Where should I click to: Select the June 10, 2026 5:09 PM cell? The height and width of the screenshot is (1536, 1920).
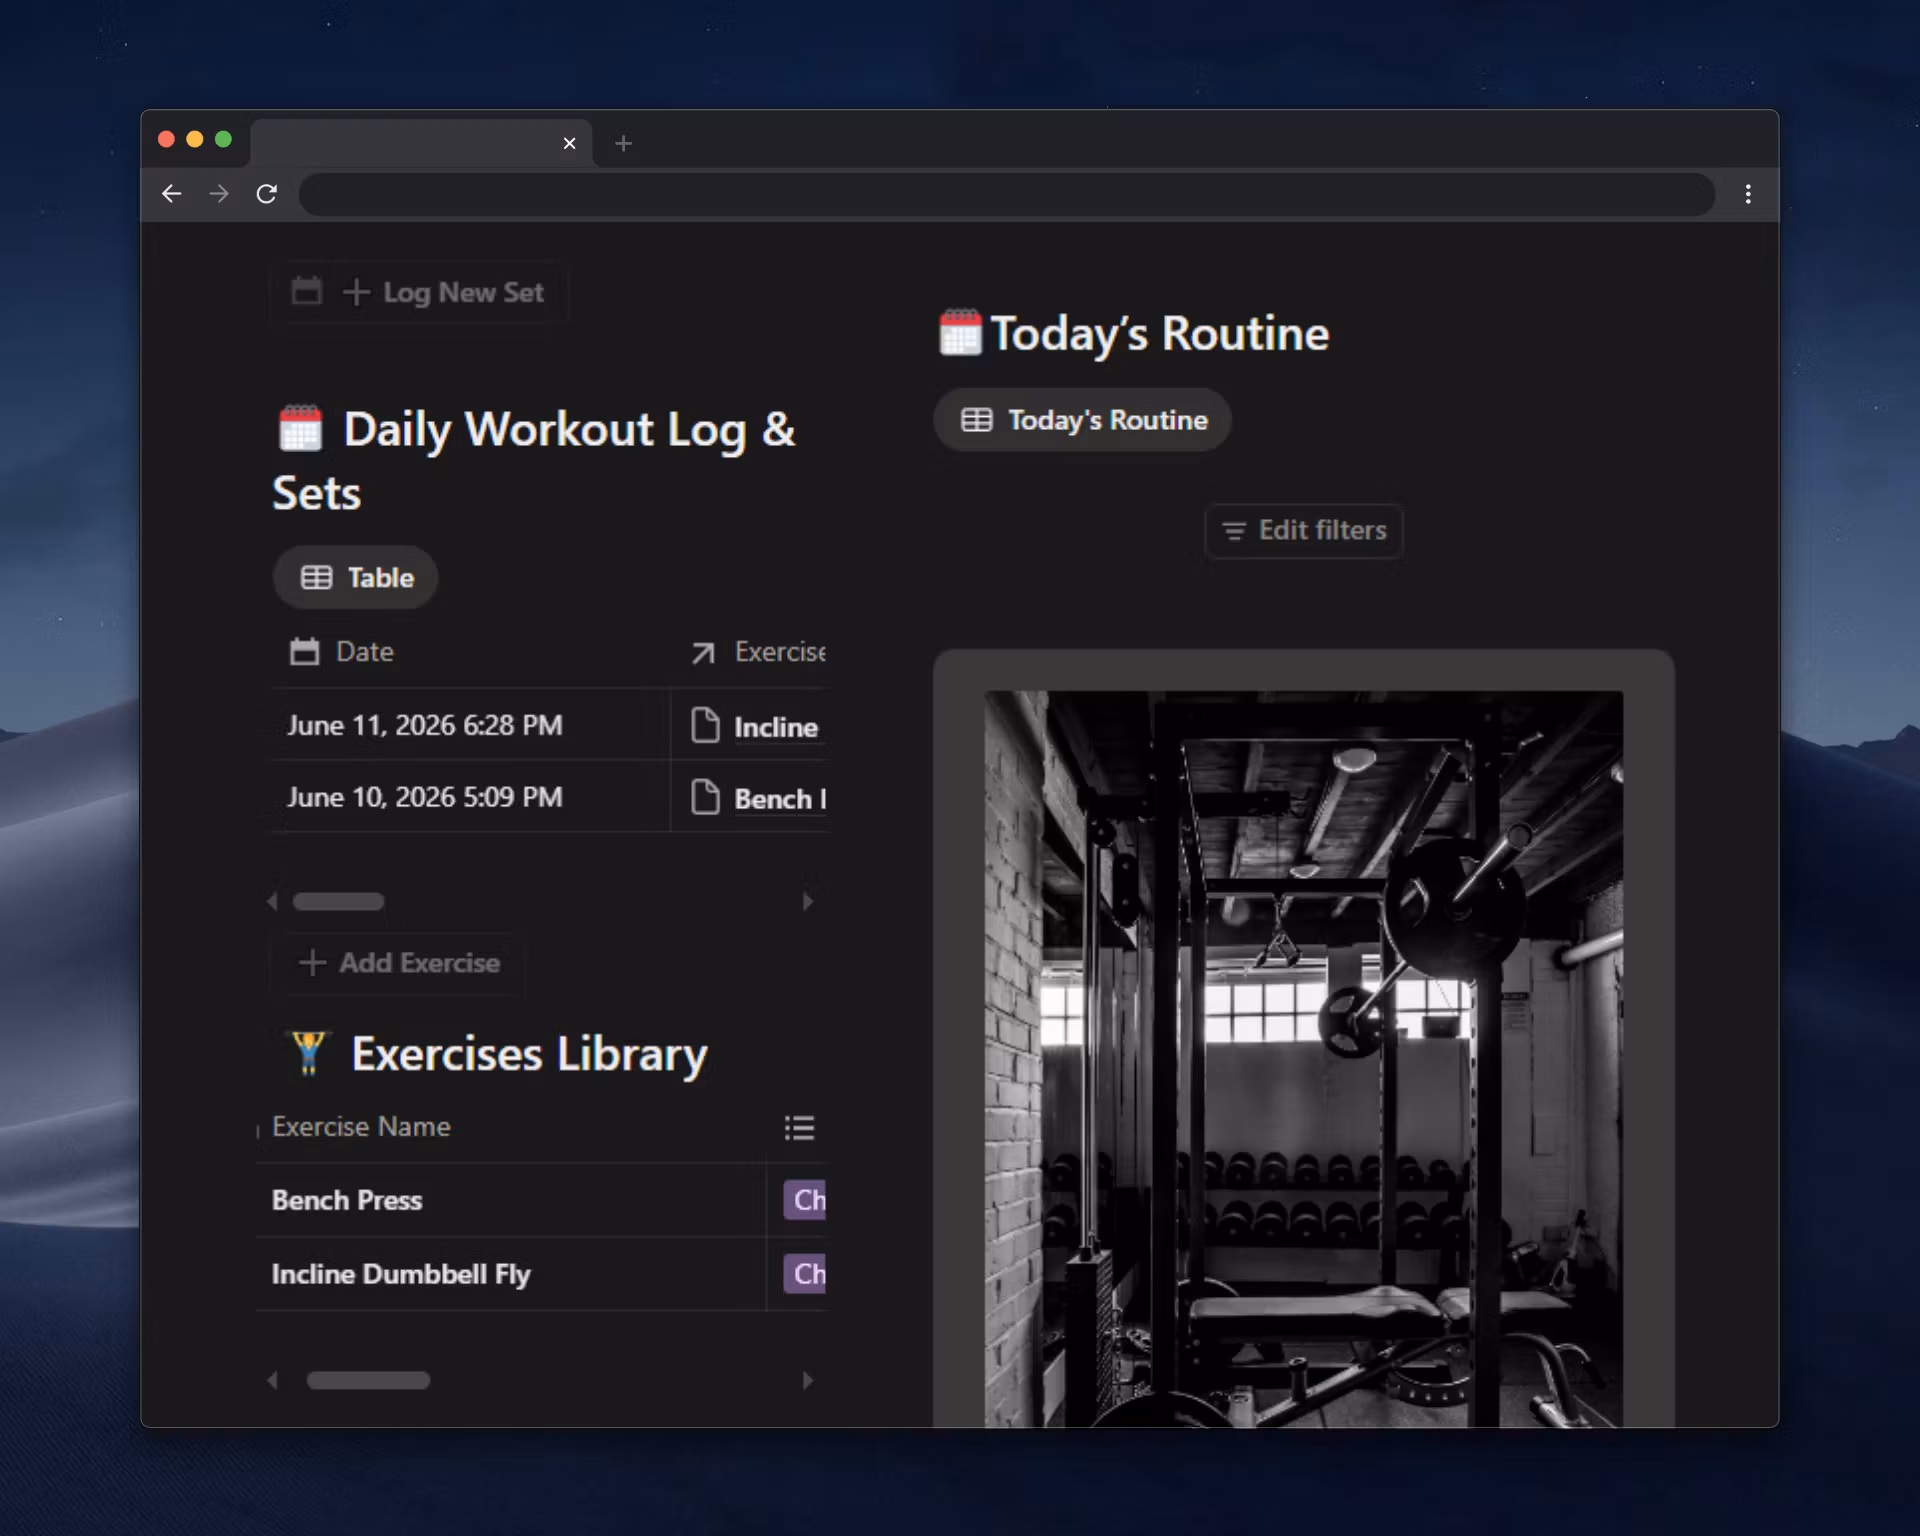point(470,797)
